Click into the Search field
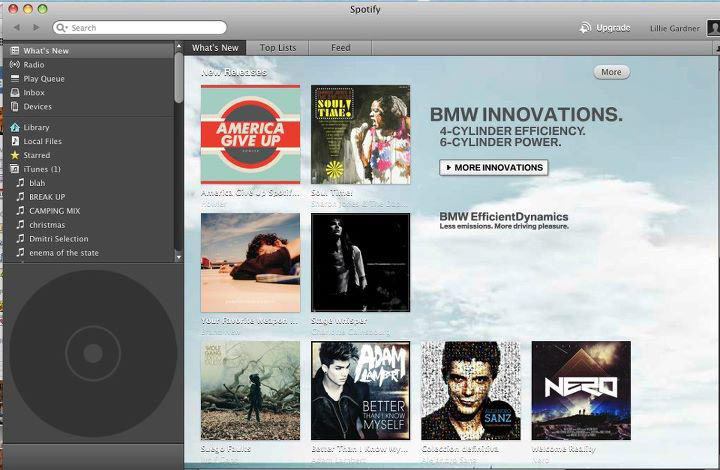This screenshot has height=470, width=720. (140, 28)
